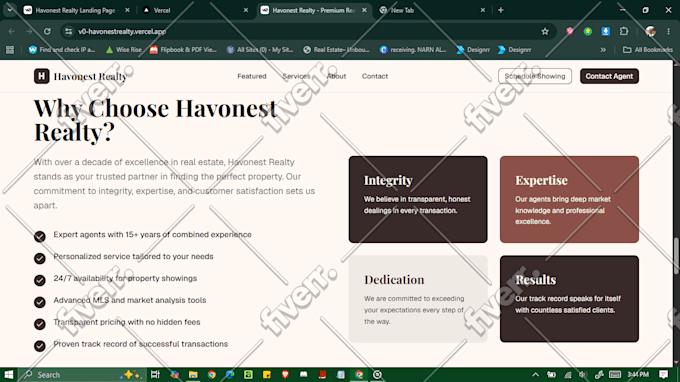Screen dimensions: 680x382
Task: Click checkmark beside Expert agents item
Action: click(x=39, y=236)
